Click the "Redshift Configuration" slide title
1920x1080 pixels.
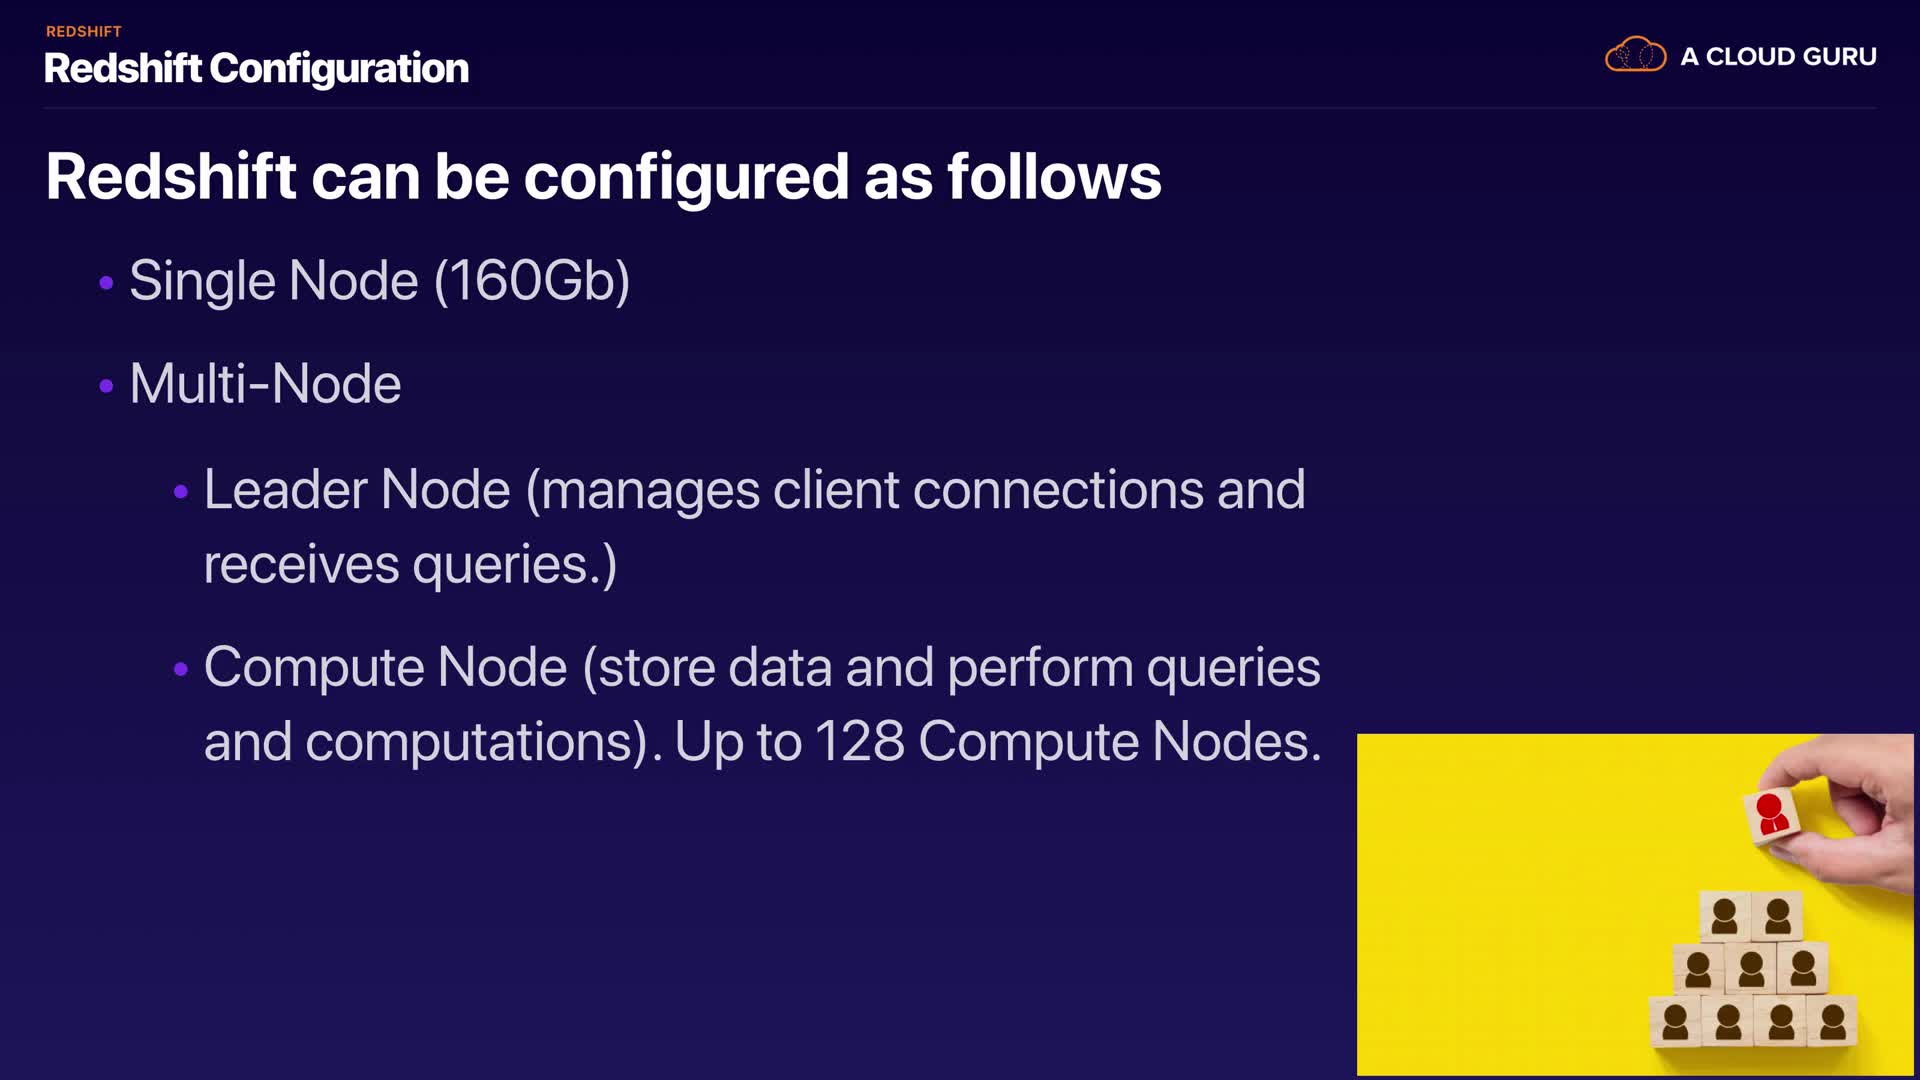(x=256, y=68)
